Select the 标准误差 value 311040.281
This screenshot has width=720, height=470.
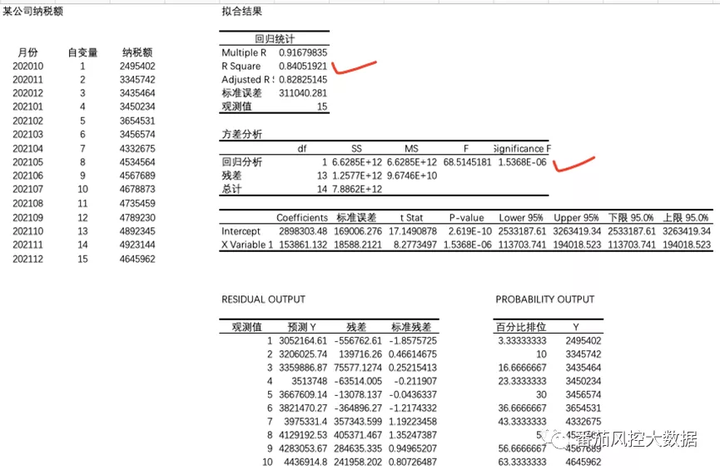click(x=299, y=92)
